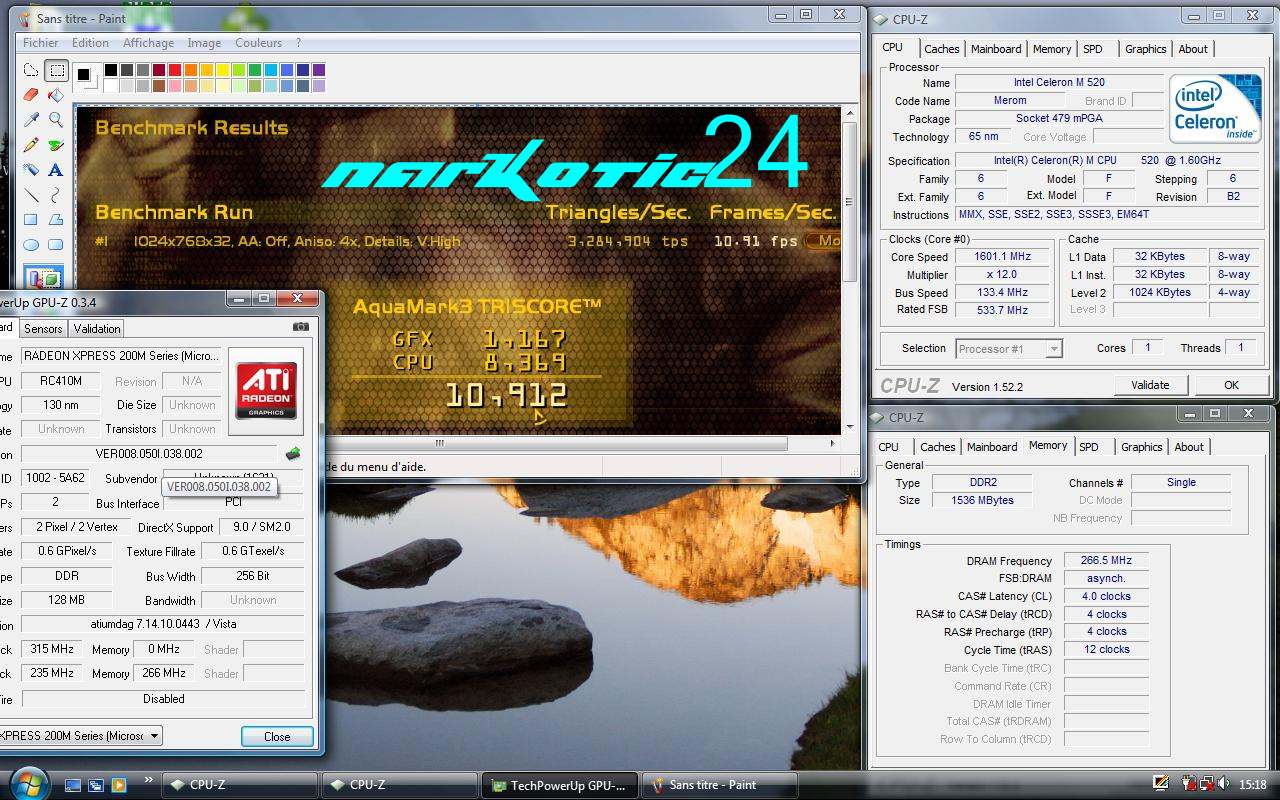Click the volume speaker tray icon

tap(1223, 784)
